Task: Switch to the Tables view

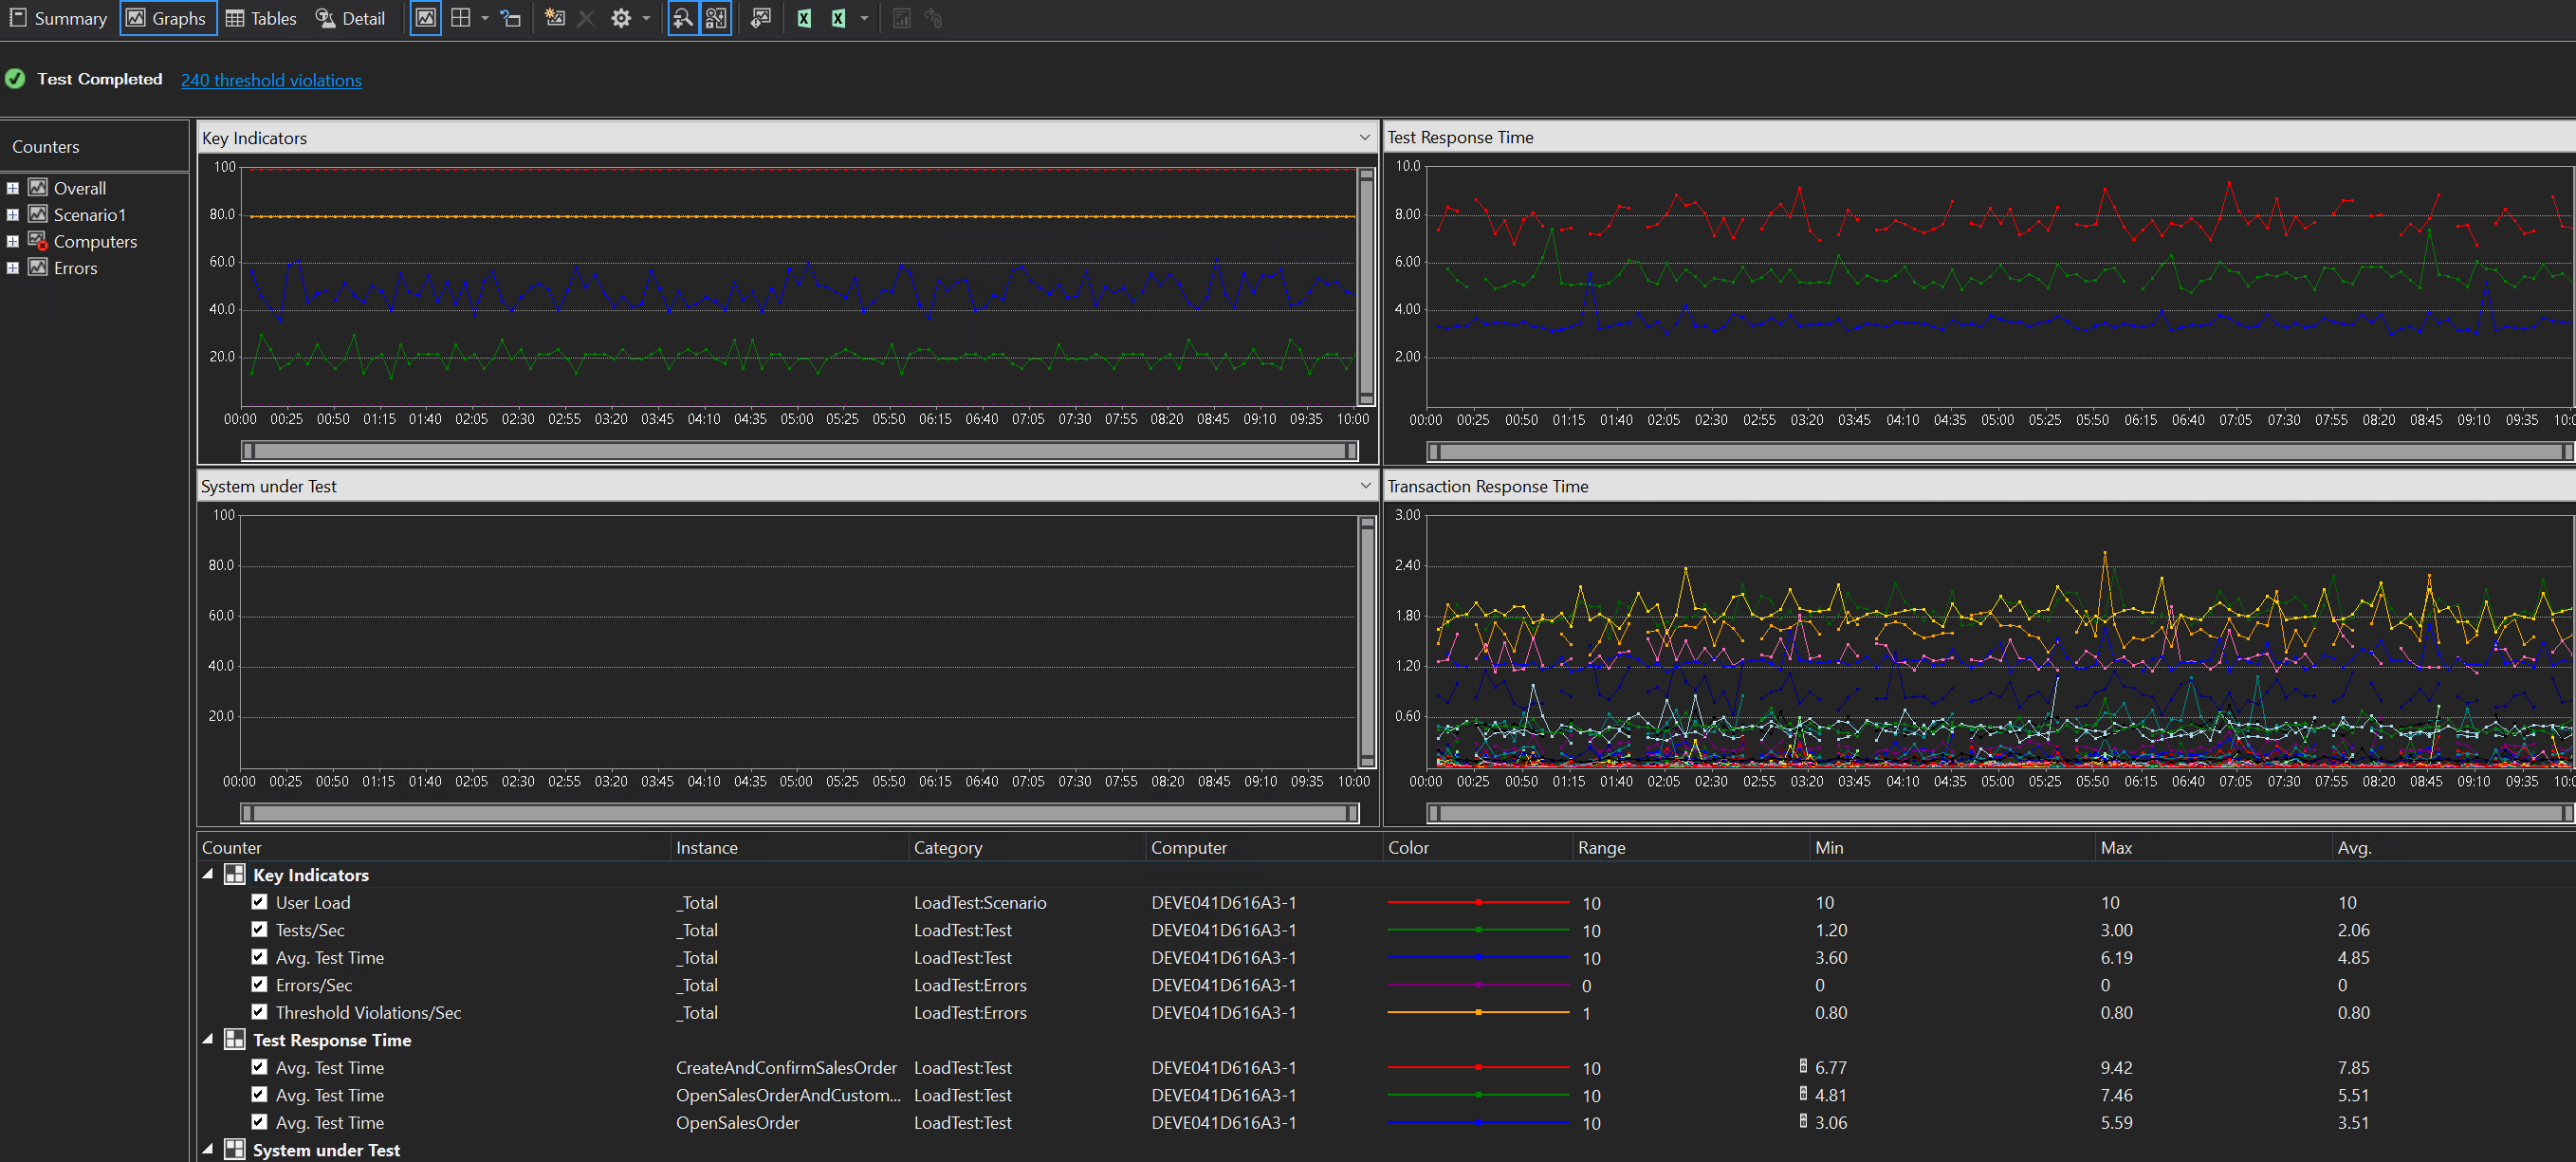Action: tap(261, 18)
